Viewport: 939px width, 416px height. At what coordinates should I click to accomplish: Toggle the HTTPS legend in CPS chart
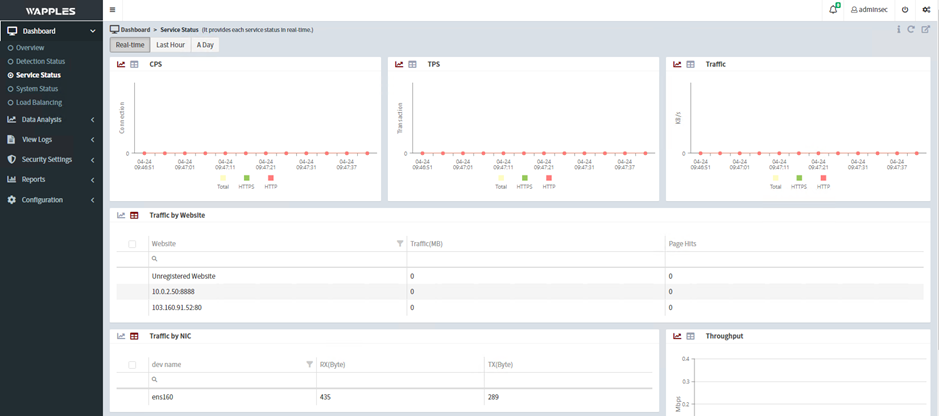(246, 179)
